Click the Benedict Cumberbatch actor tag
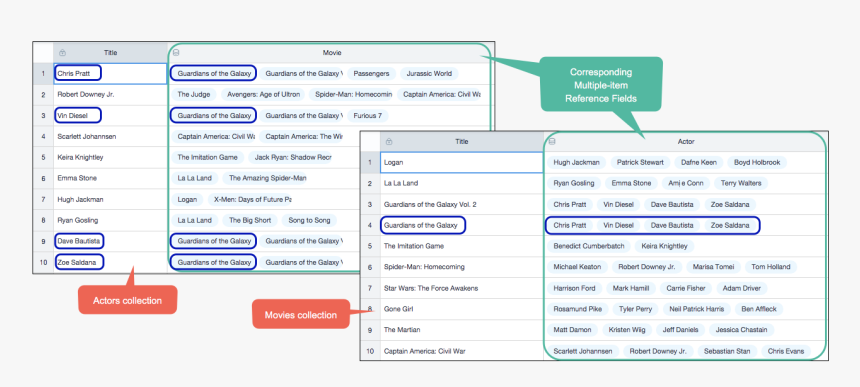Image resolution: width=860 pixels, height=387 pixels. pos(589,246)
